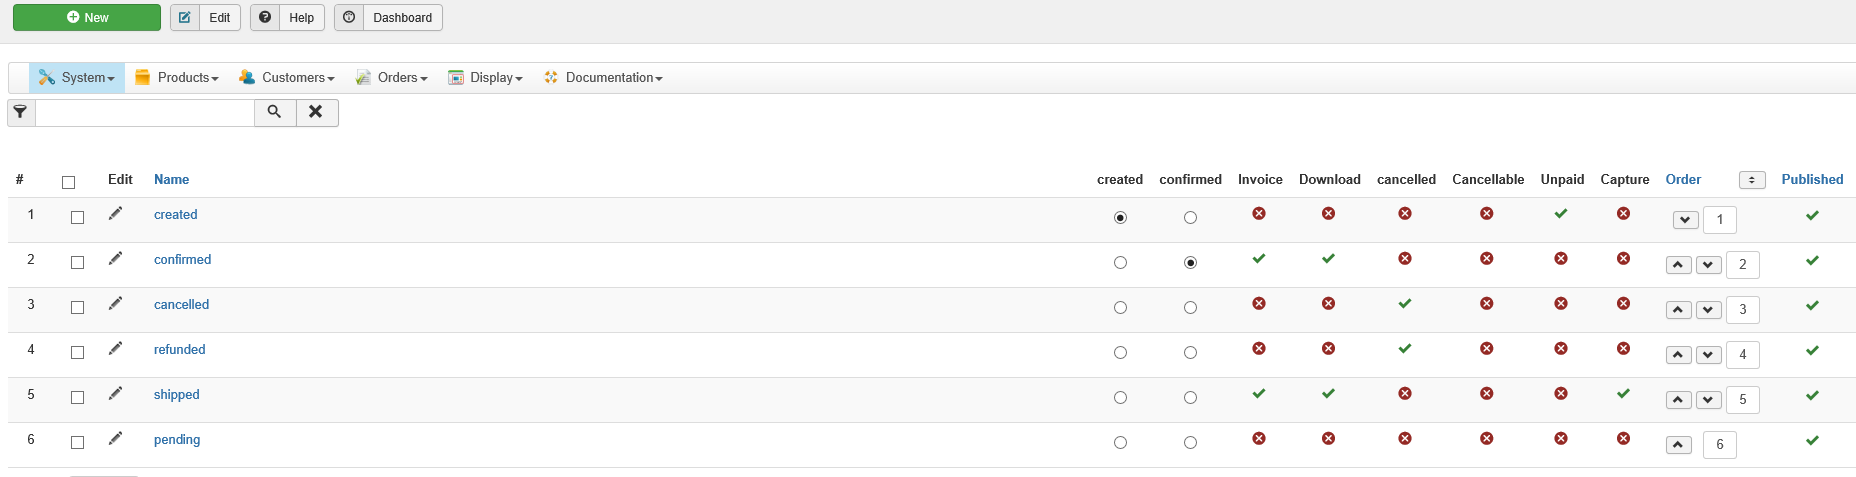Open the Display dropdown menu
The image size is (1856, 477).
486,78
